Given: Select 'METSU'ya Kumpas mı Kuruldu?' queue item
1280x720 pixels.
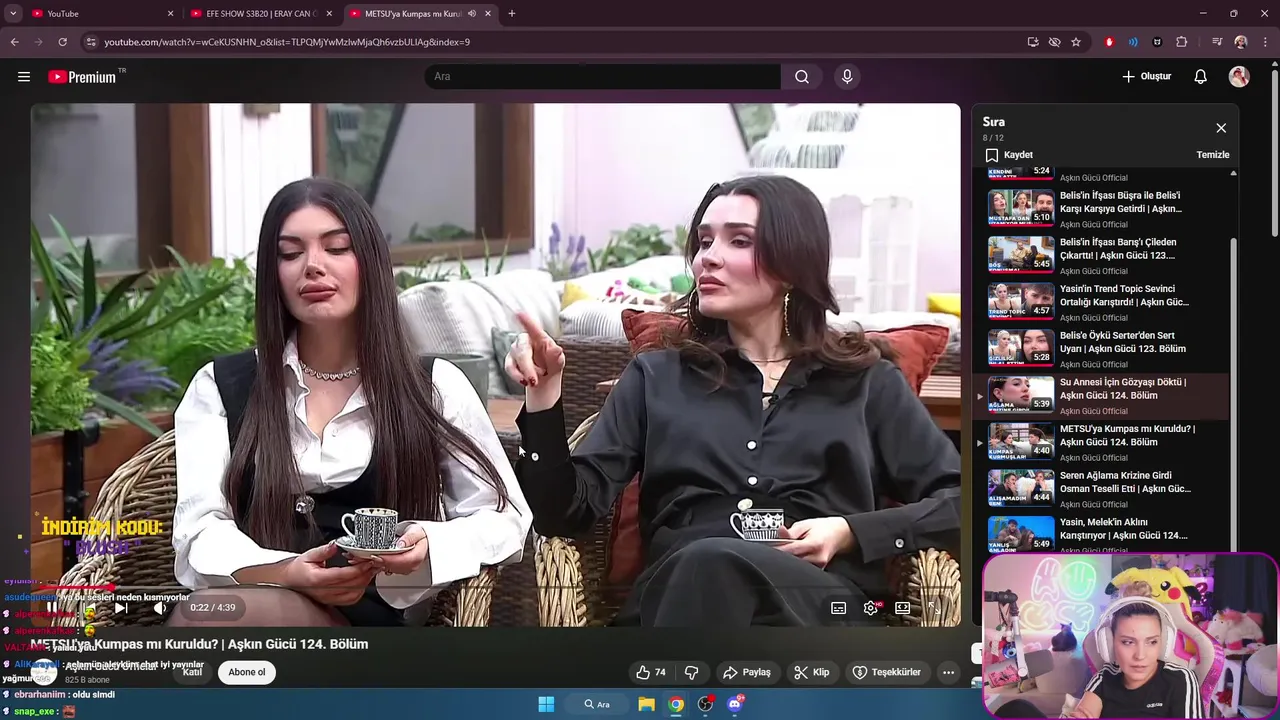Looking at the screenshot, I should point(1100,443).
